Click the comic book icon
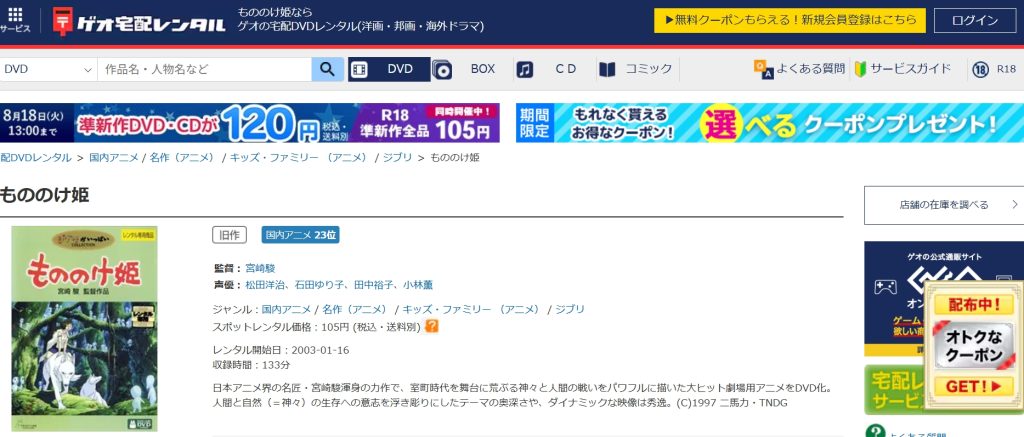The width and height of the screenshot is (1024, 437). pyautogui.click(x=607, y=69)
